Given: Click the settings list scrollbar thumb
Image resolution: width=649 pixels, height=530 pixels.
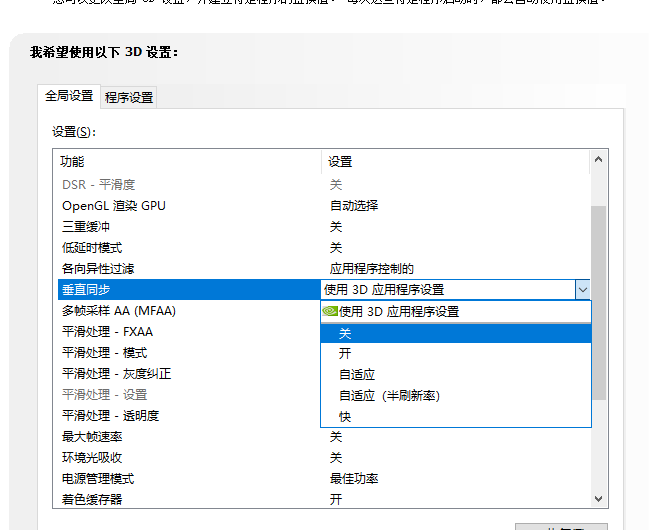Looking at the screenshot, I should point(599,303).
